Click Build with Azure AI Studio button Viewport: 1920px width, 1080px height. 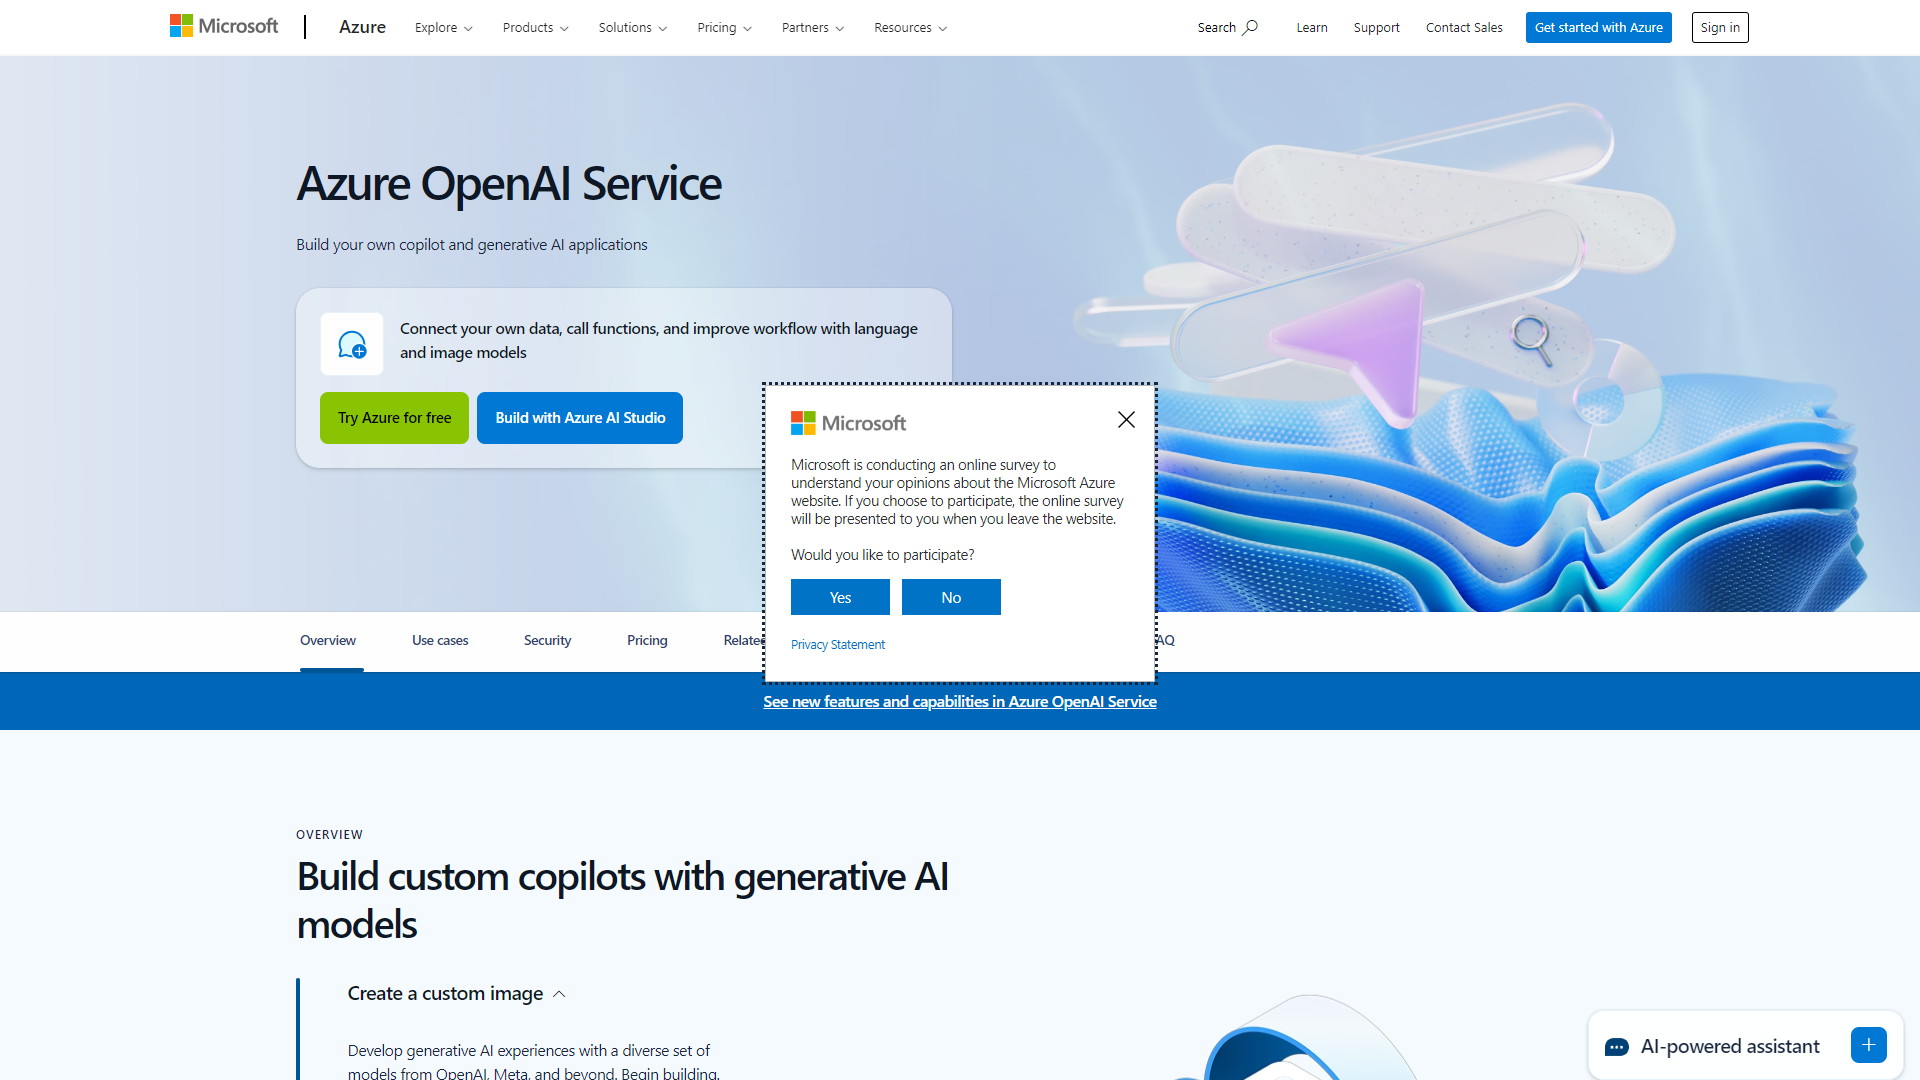(x=580, y=417)
